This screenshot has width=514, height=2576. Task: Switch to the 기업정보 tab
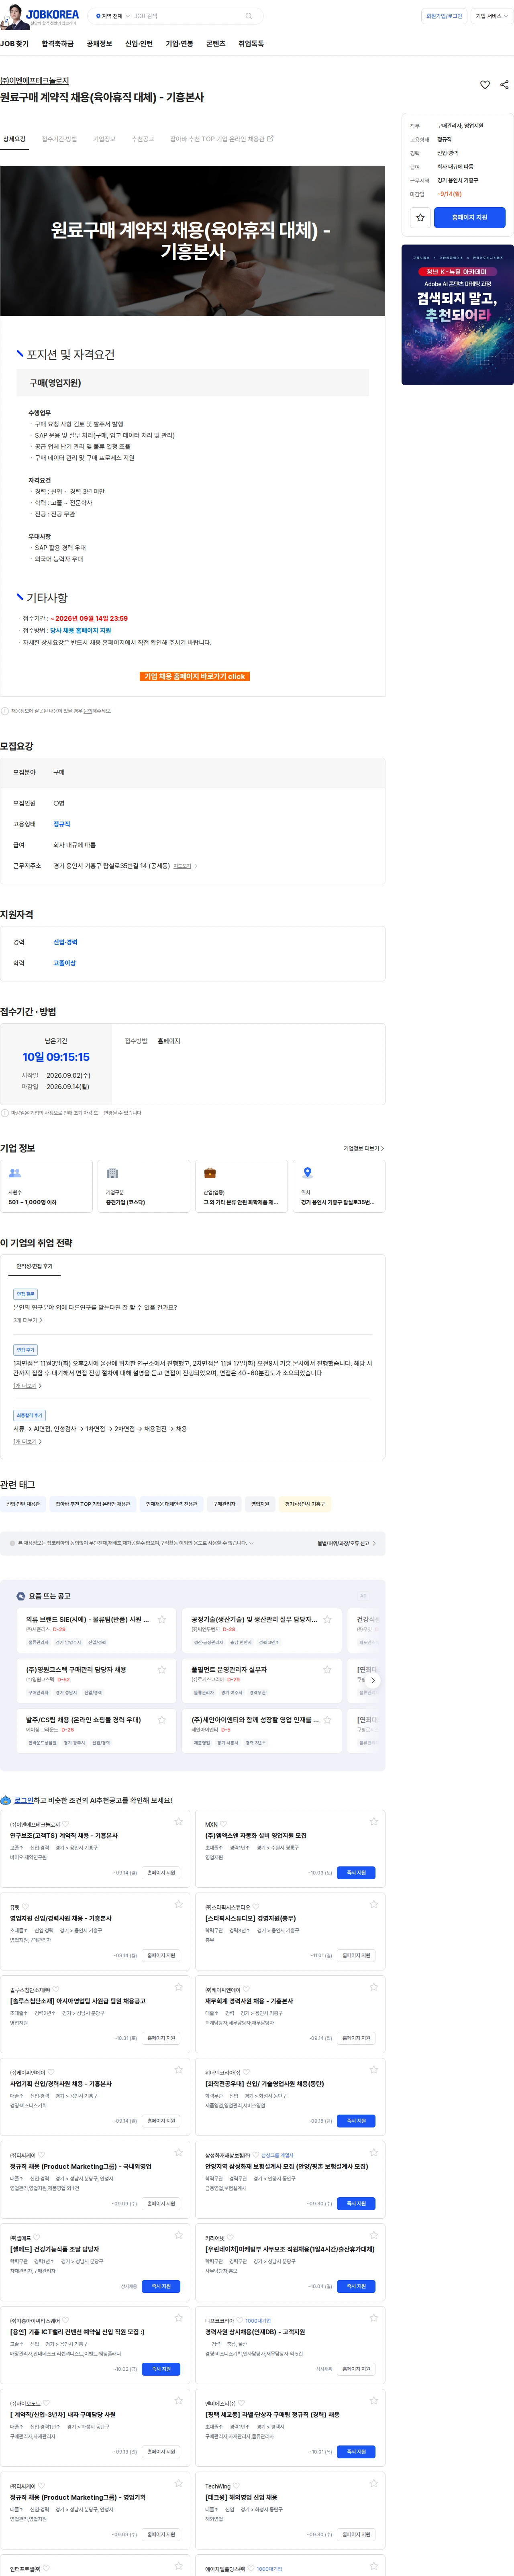point(104,139)
